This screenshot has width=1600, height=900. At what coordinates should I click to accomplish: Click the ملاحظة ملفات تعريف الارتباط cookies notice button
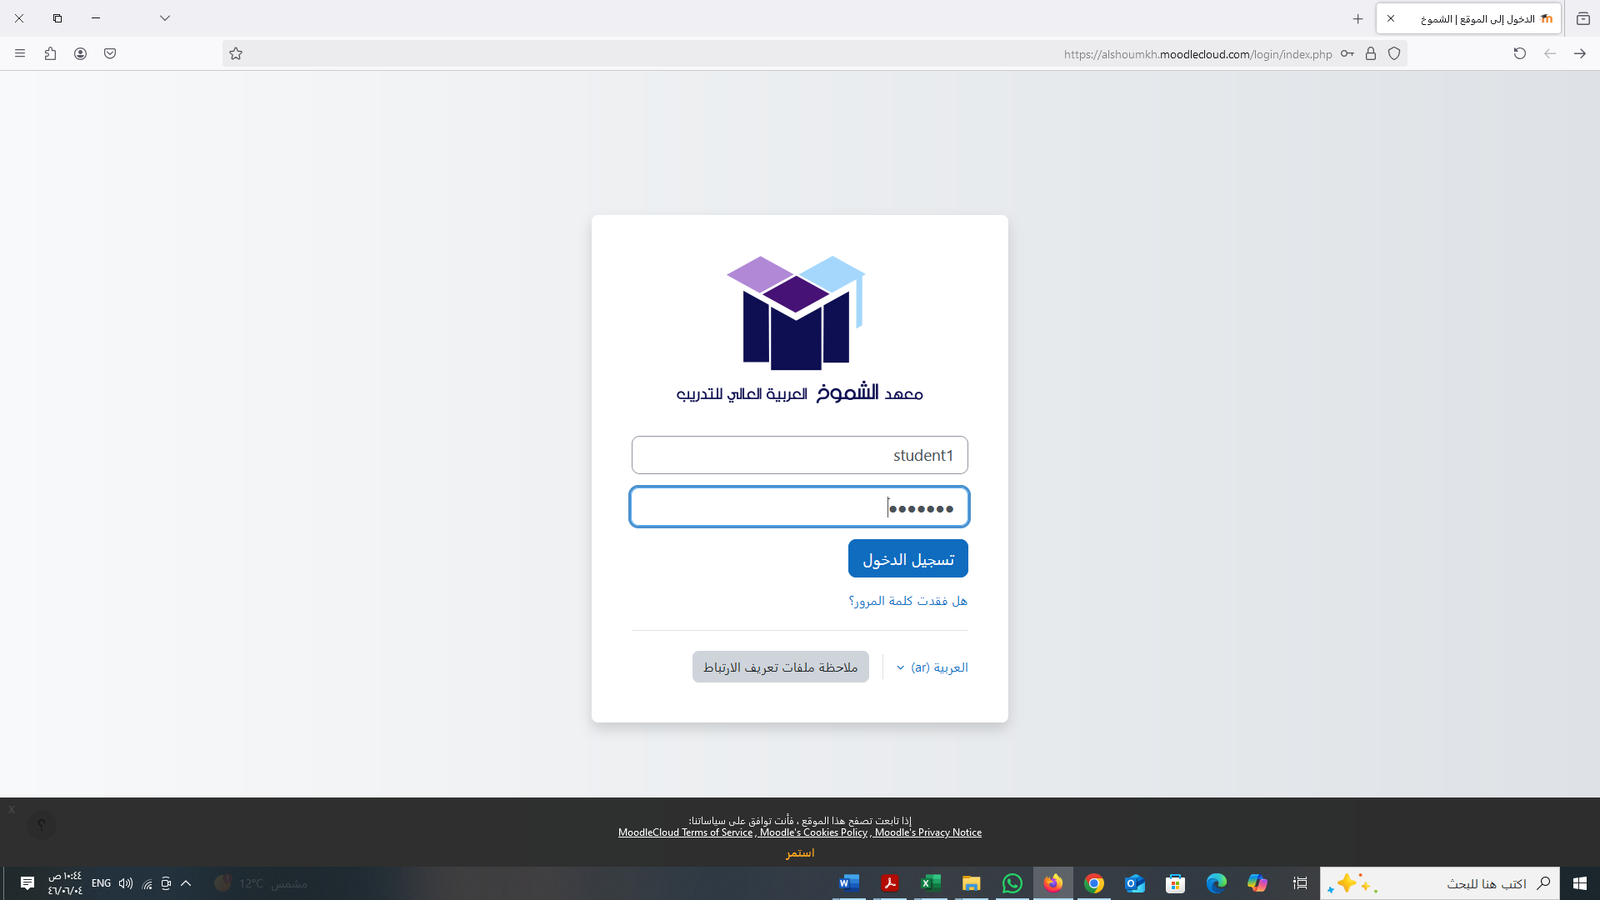[x=780, y=667]
